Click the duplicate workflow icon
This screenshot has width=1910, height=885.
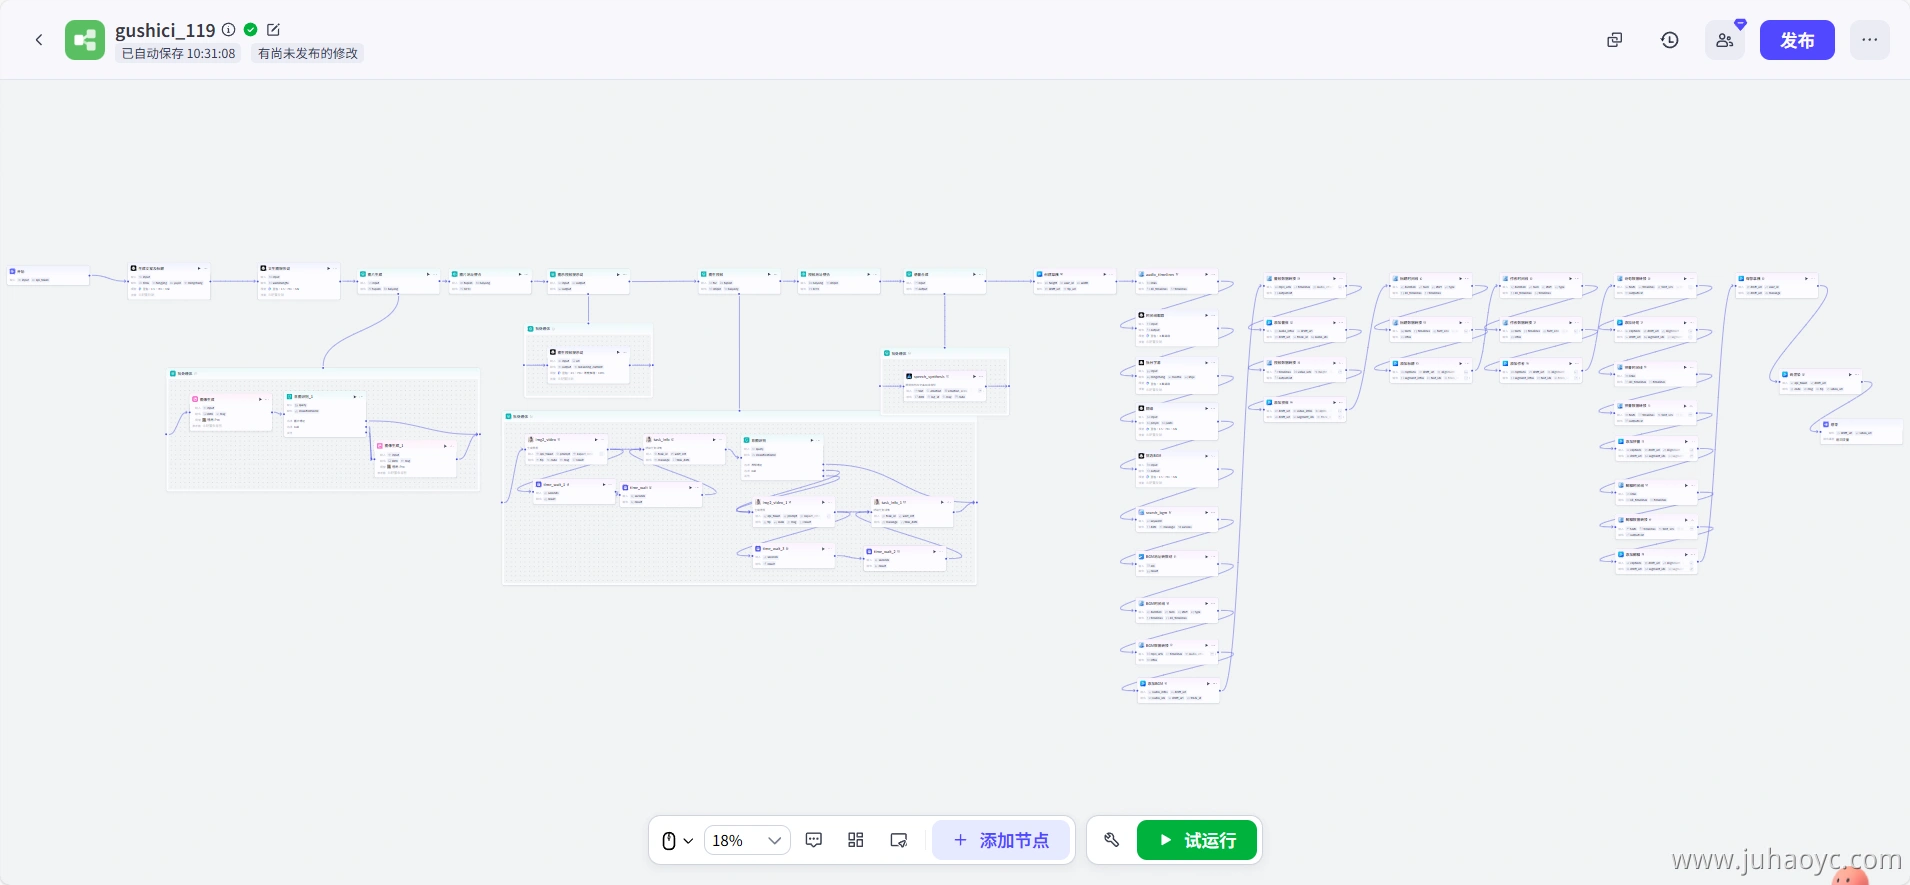1614,40
